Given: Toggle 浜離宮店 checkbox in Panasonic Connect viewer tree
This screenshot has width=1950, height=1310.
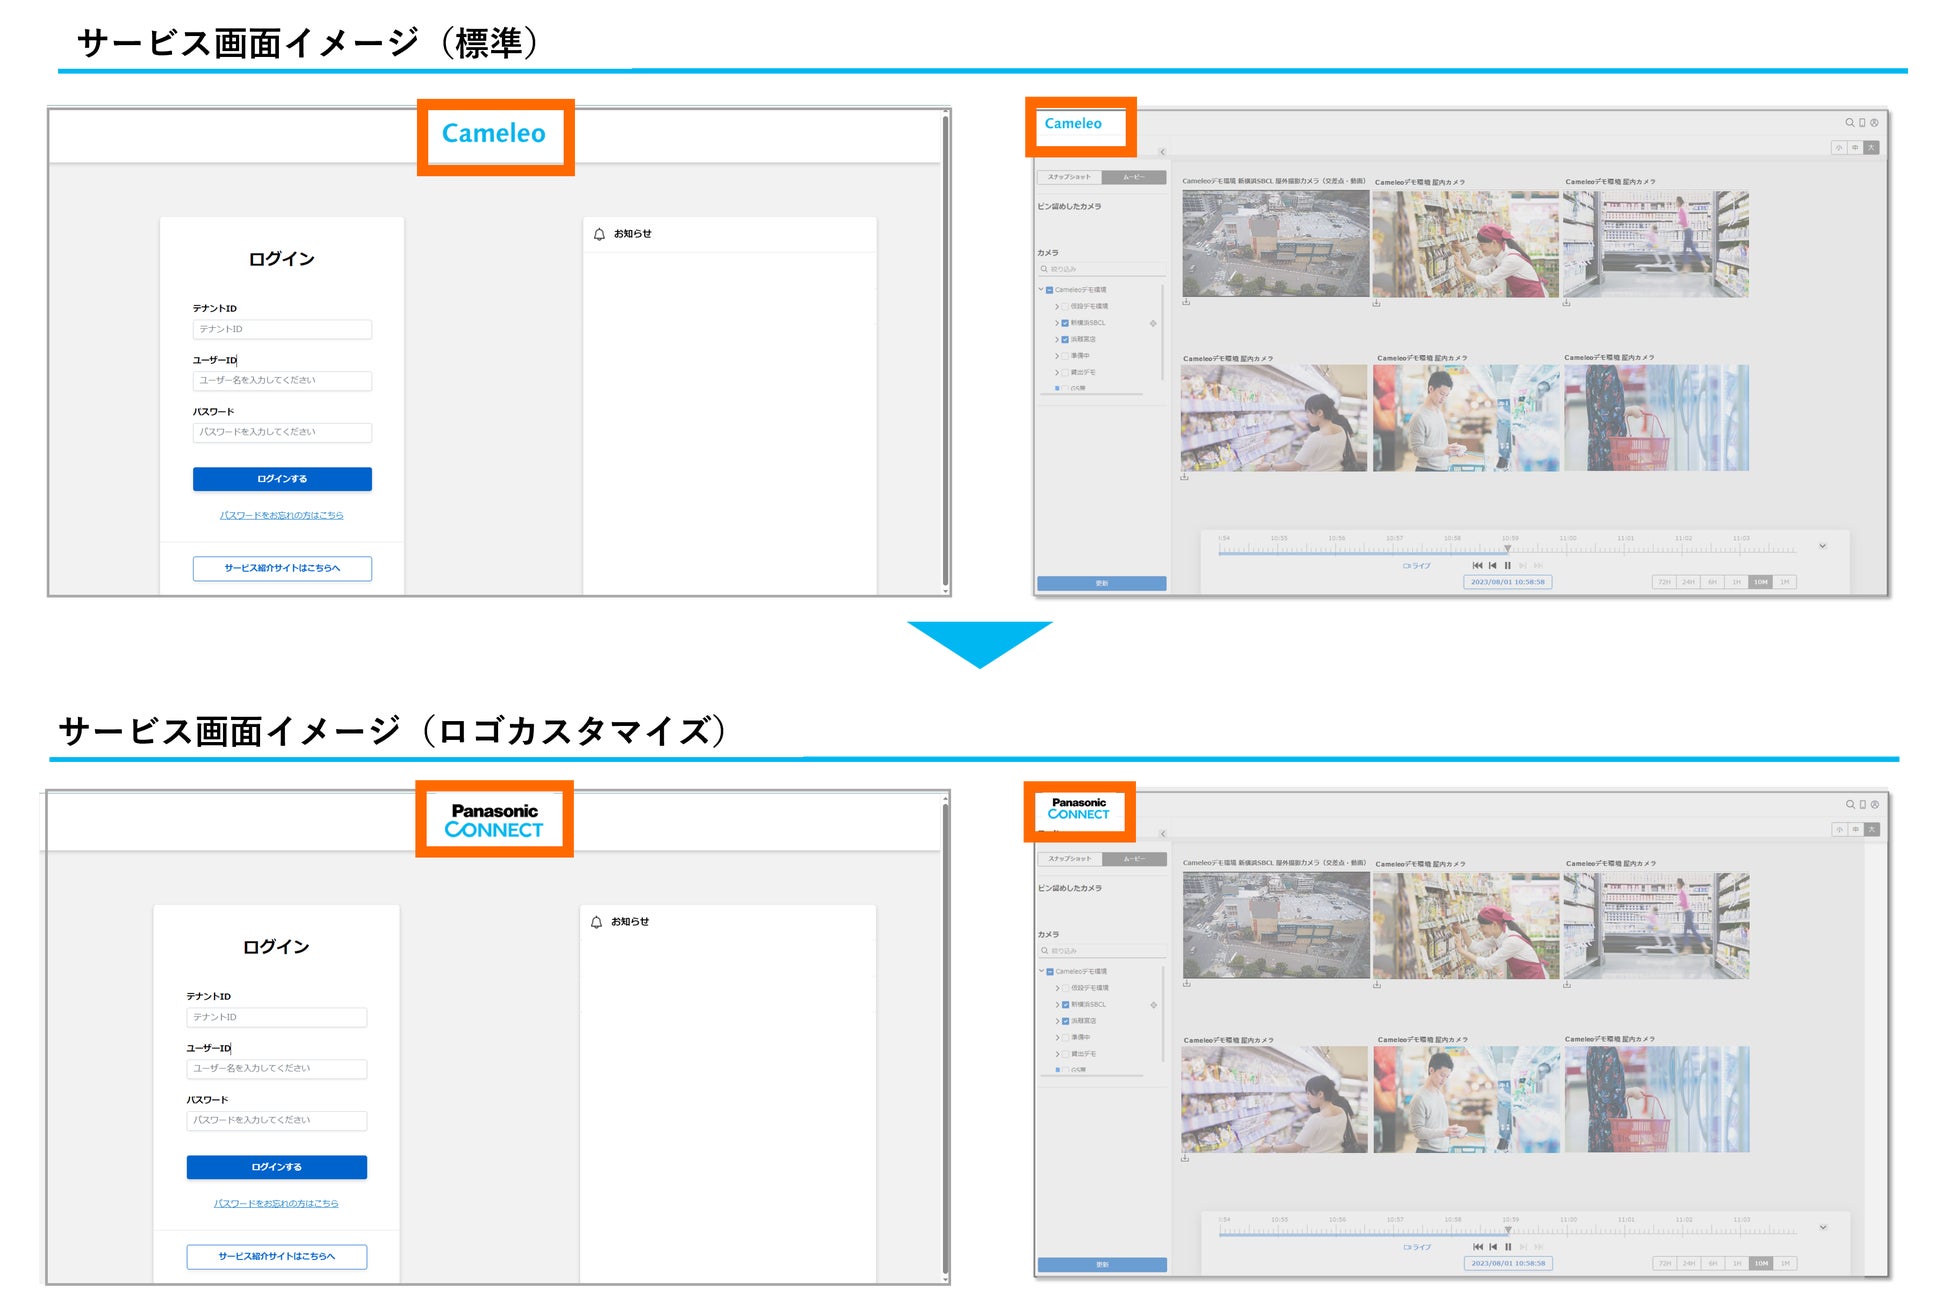Looking at the screenshot, I should [1065, 1021].
